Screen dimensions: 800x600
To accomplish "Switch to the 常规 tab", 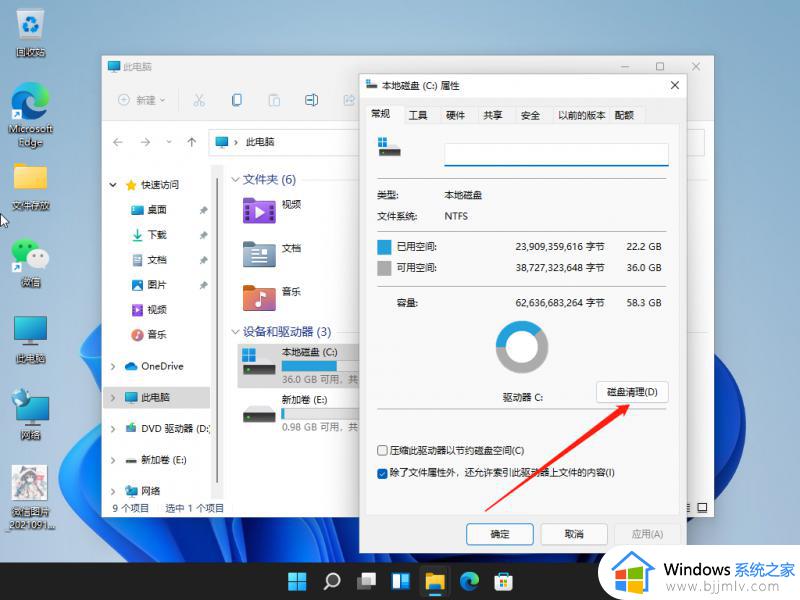I will tap(381, 114).
